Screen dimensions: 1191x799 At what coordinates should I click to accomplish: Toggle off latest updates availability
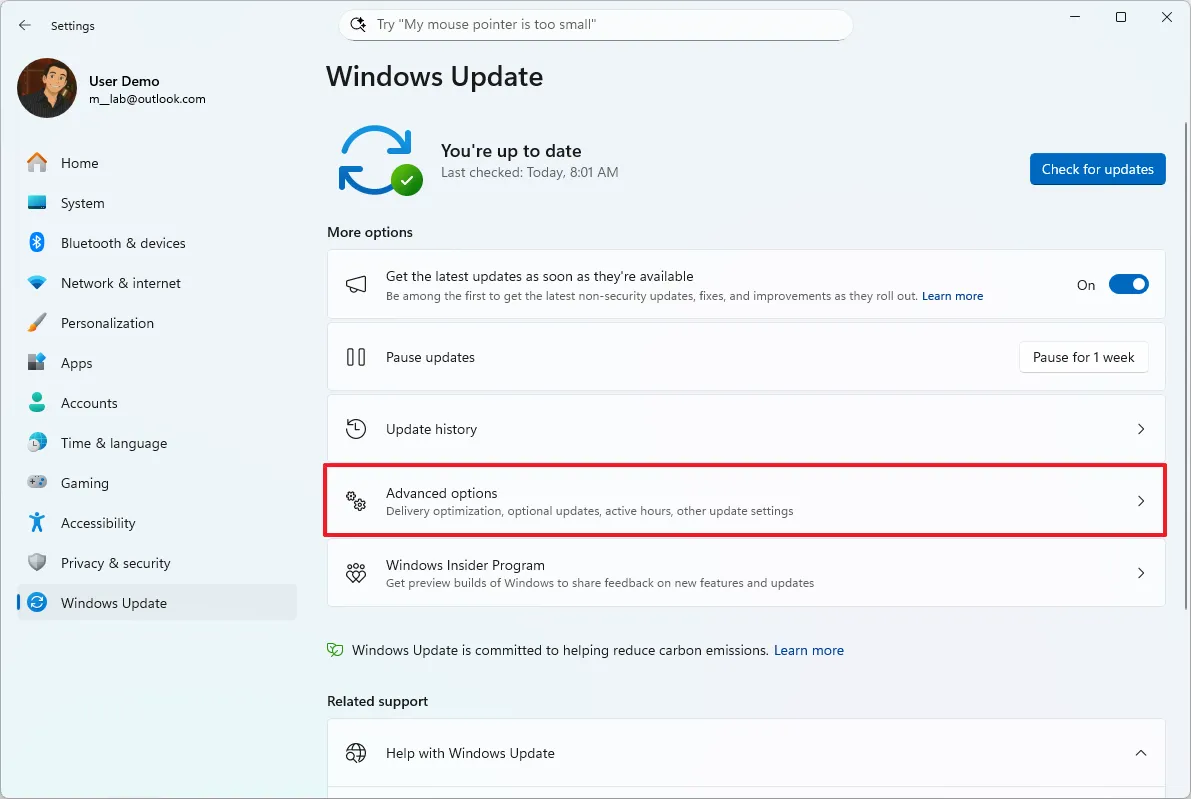(x=1128, y=284)
